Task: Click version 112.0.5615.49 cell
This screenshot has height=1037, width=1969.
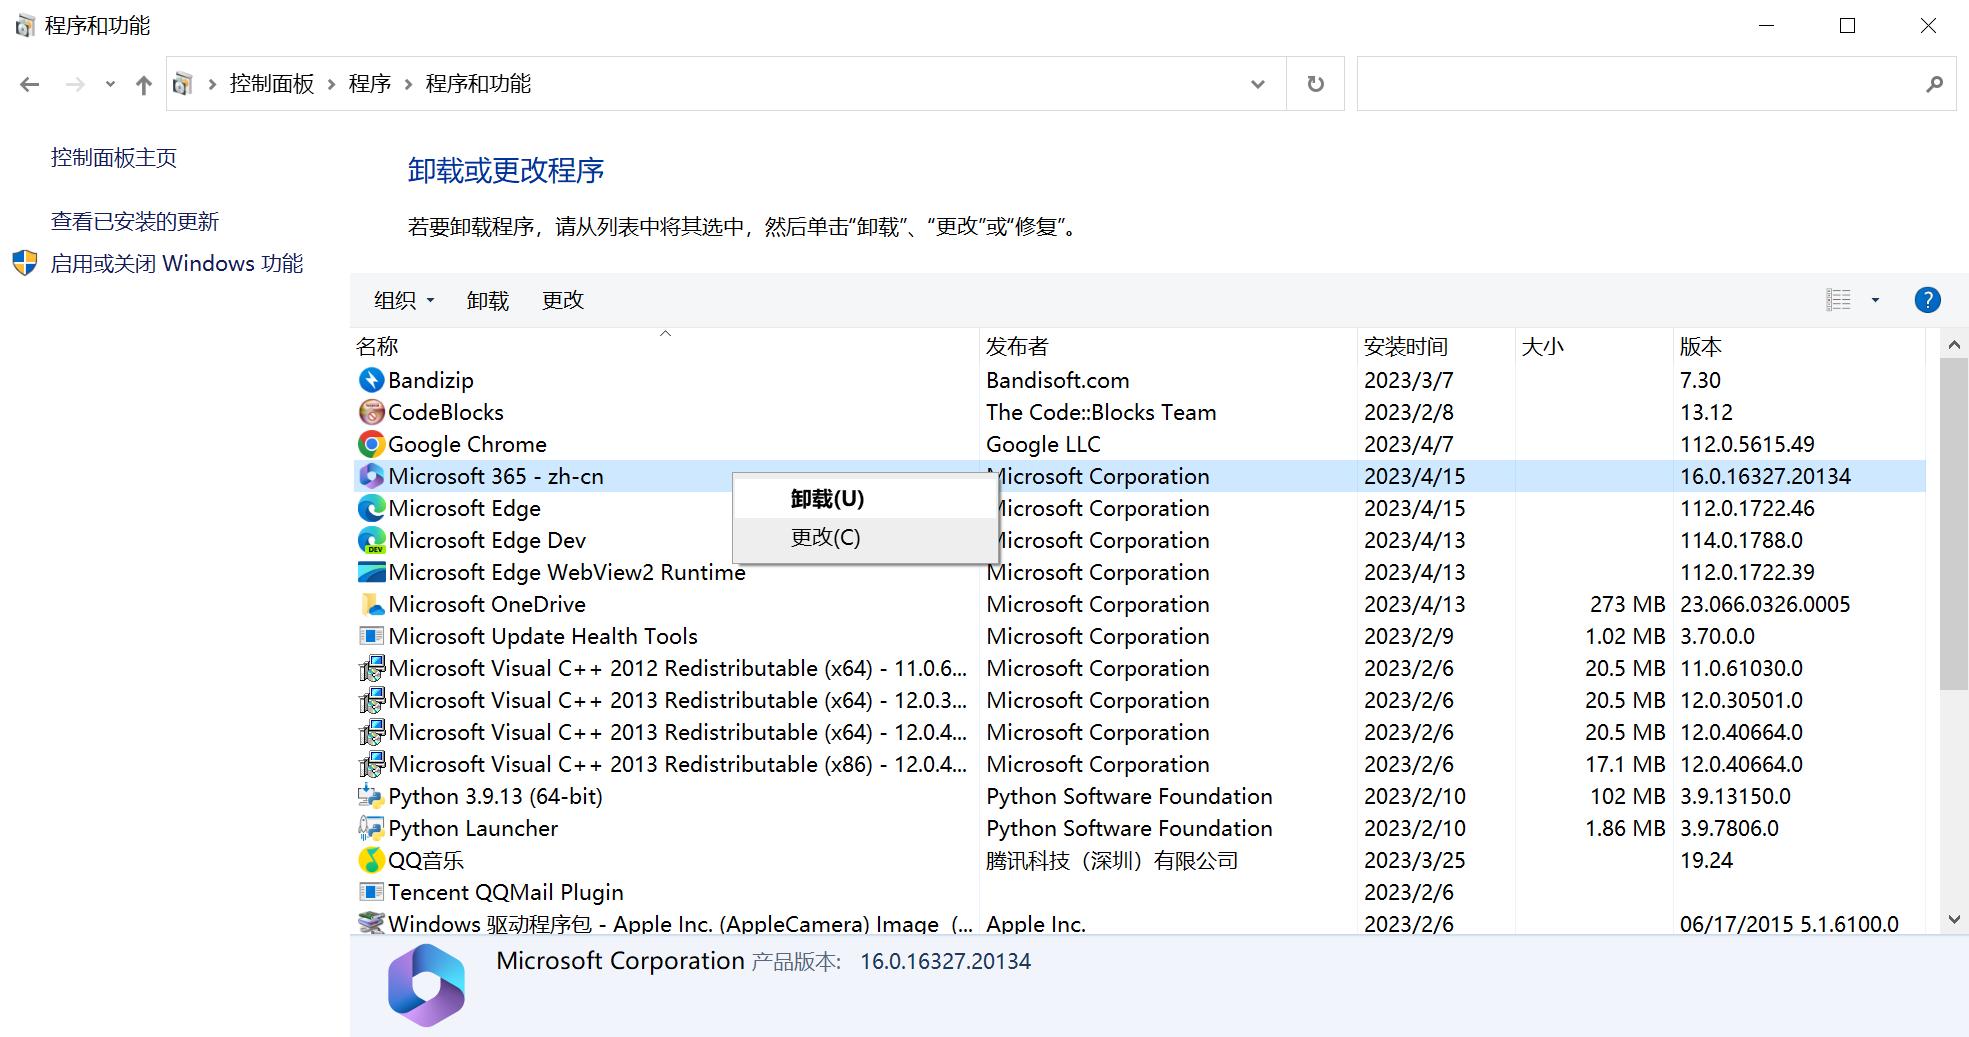Action: (1747, 444)
